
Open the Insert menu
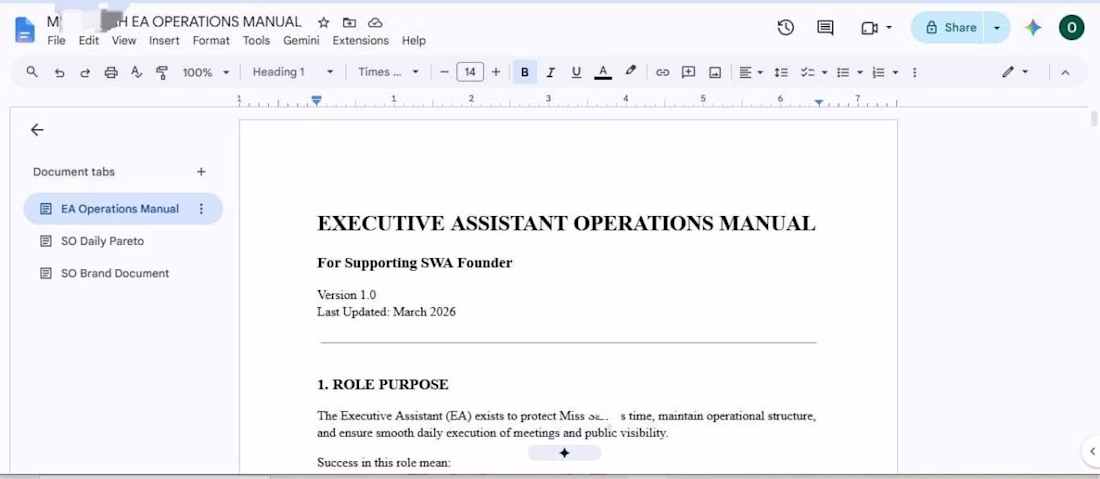coord(164,41)
